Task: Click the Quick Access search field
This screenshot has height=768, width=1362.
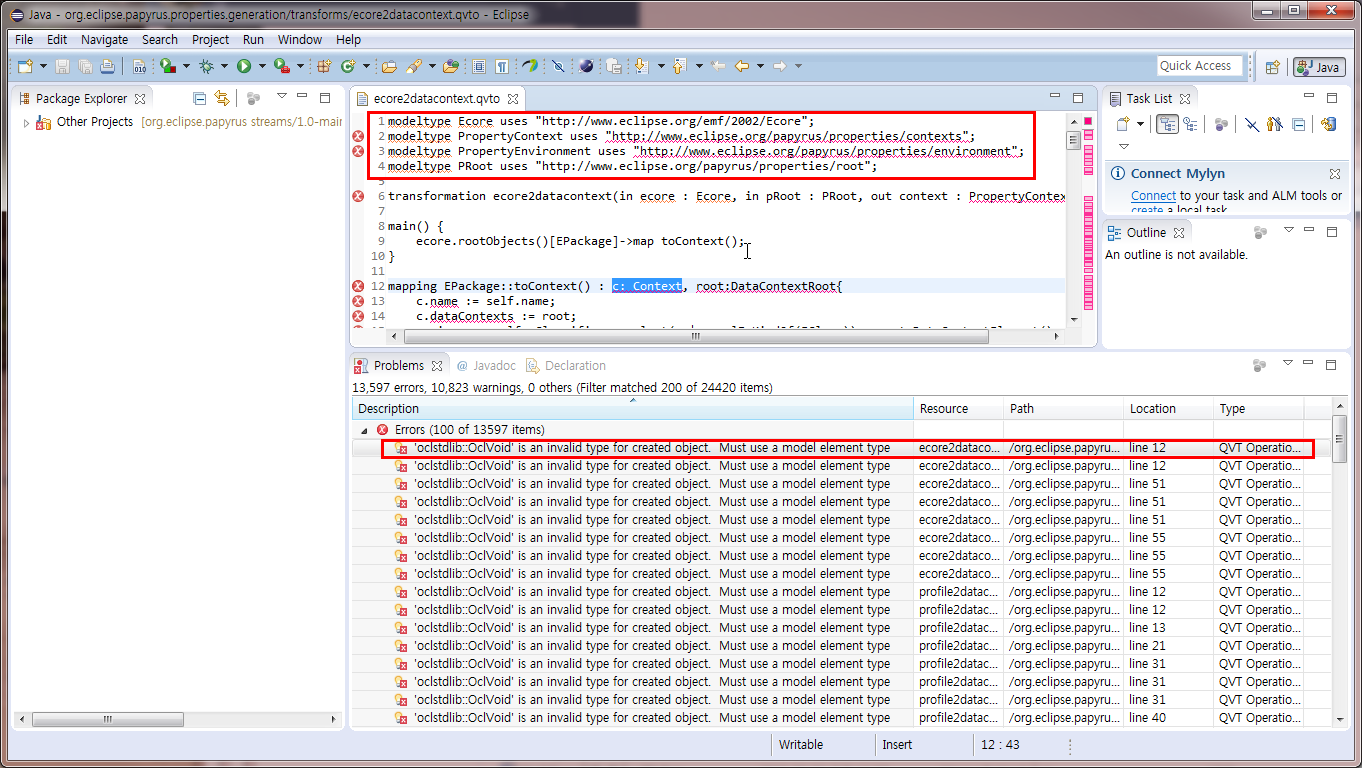Action: pyautogui.click(x=1199, y=66)
